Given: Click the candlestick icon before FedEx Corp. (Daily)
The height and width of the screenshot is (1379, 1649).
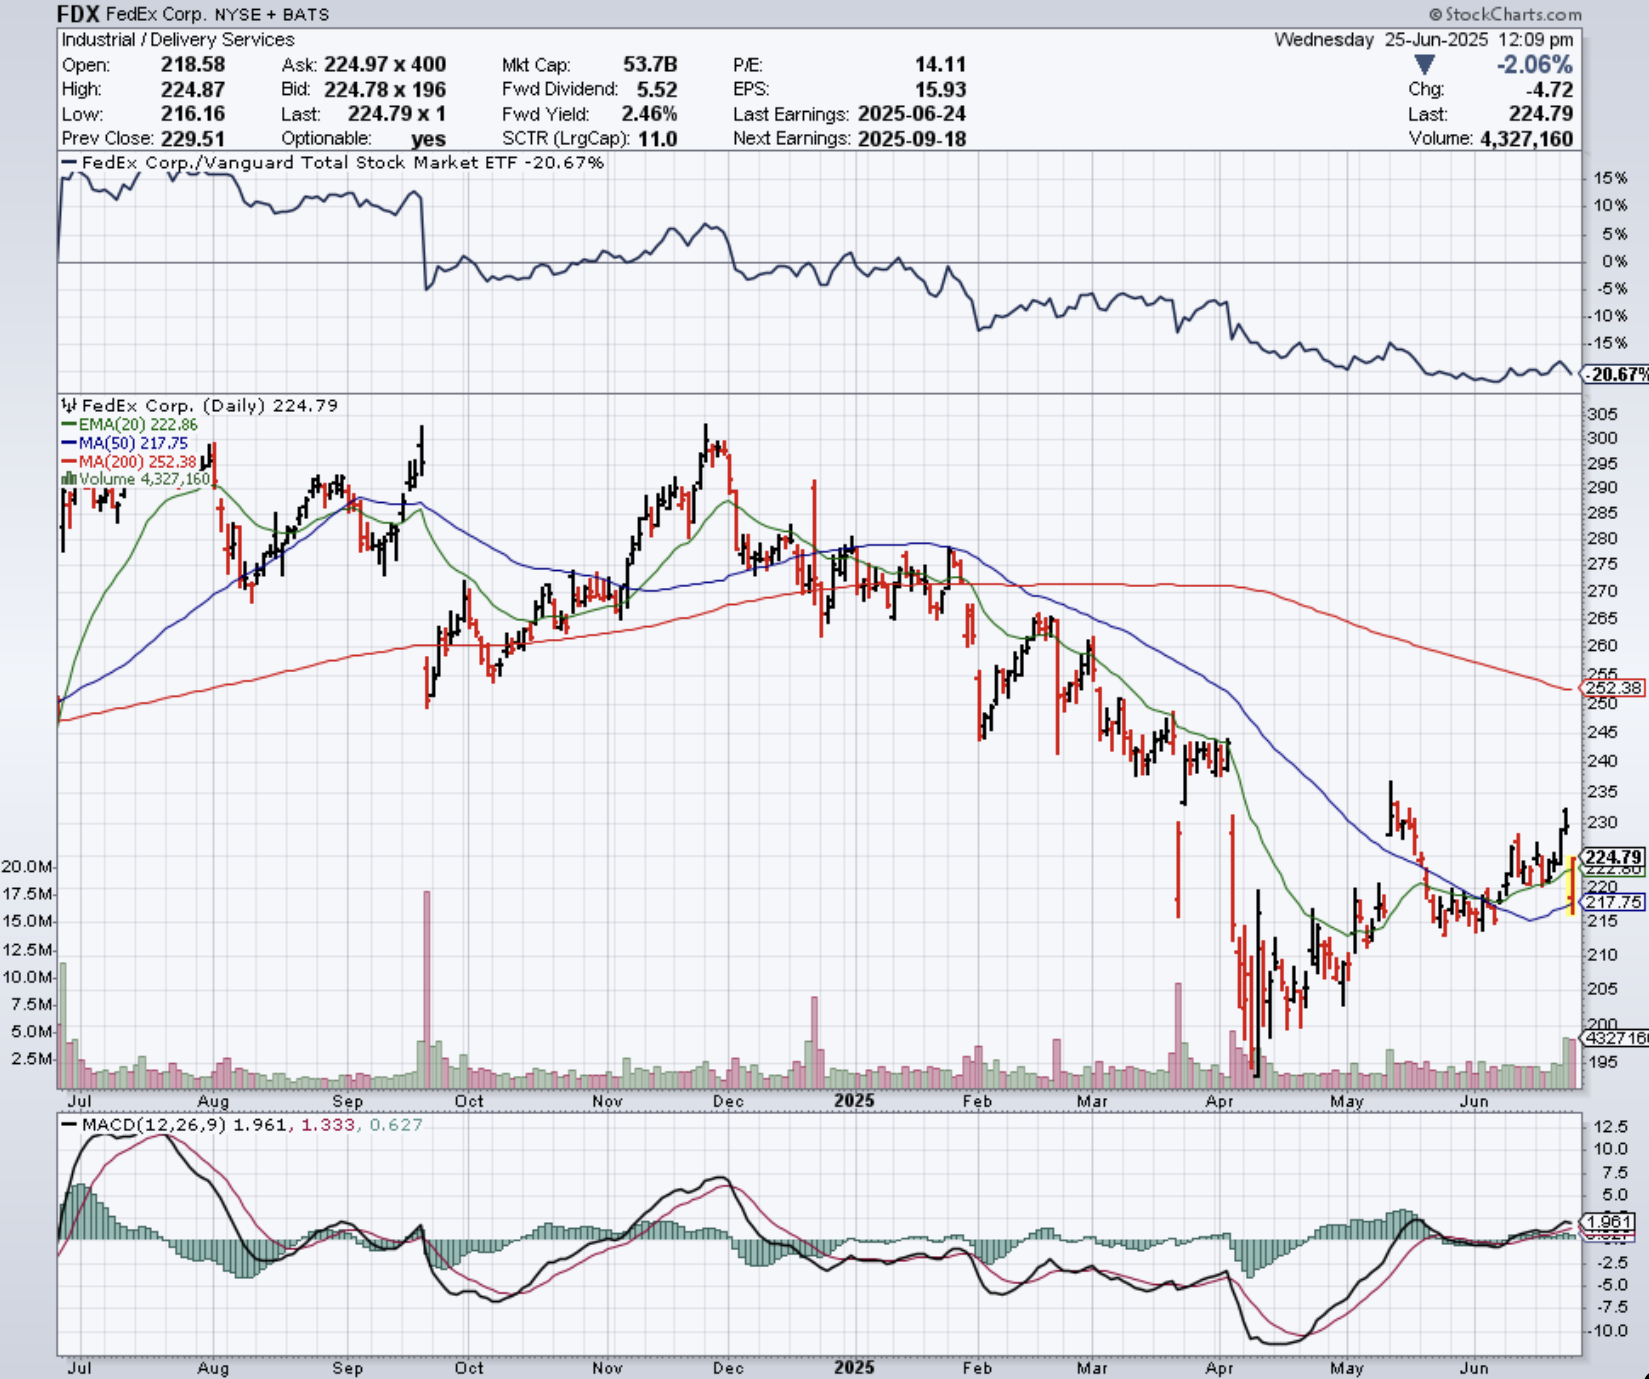Looking at the screenshot, I should click(x=69, y=406).
